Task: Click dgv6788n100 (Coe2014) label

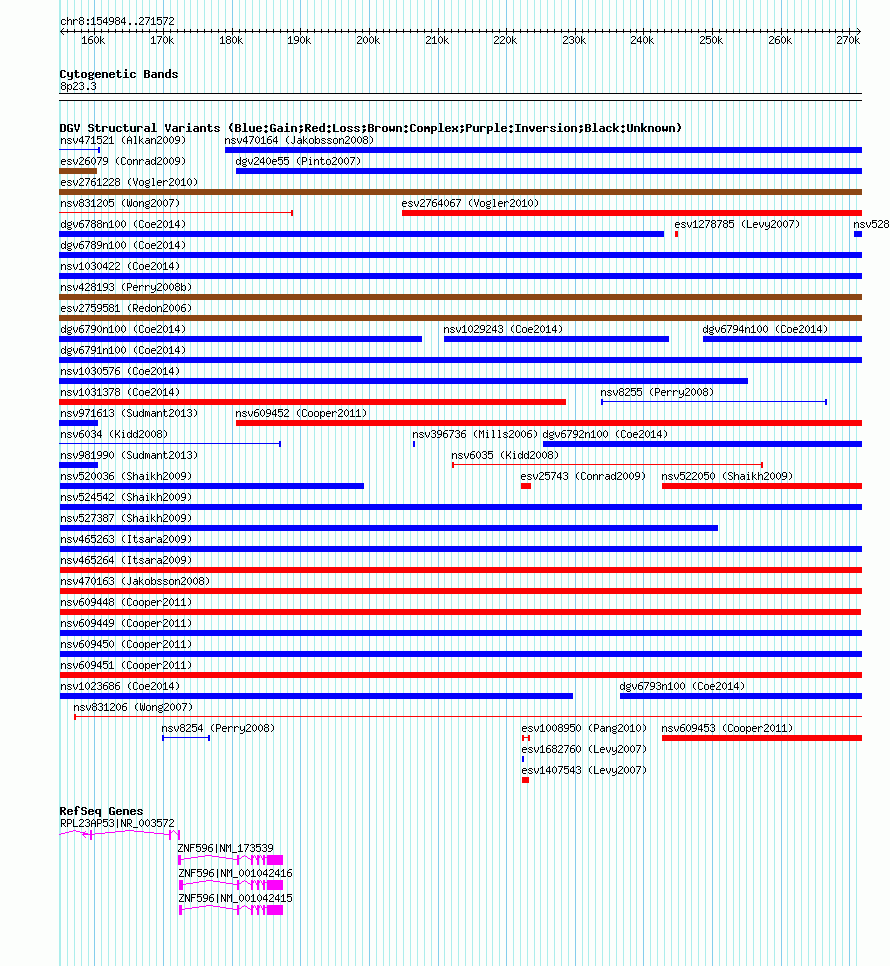Action: [x=123, y=224]
